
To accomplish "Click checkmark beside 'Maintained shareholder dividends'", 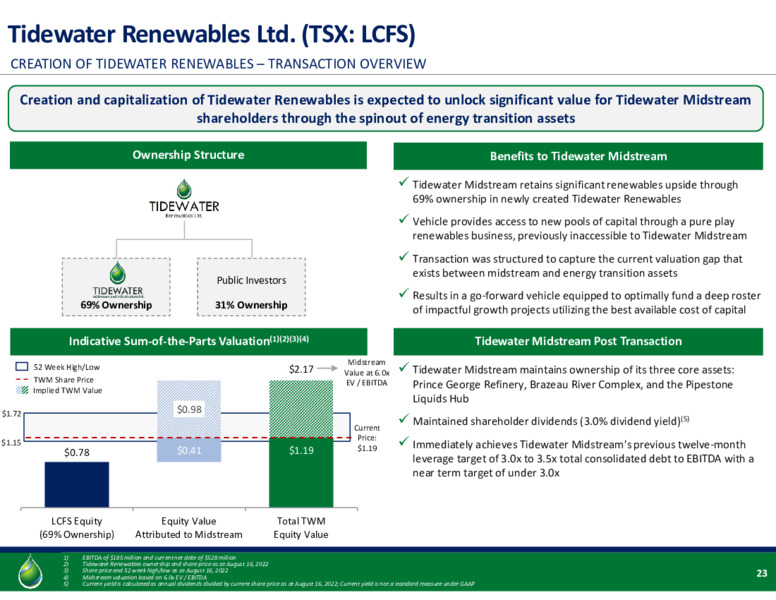I will [x=404, y=419].
